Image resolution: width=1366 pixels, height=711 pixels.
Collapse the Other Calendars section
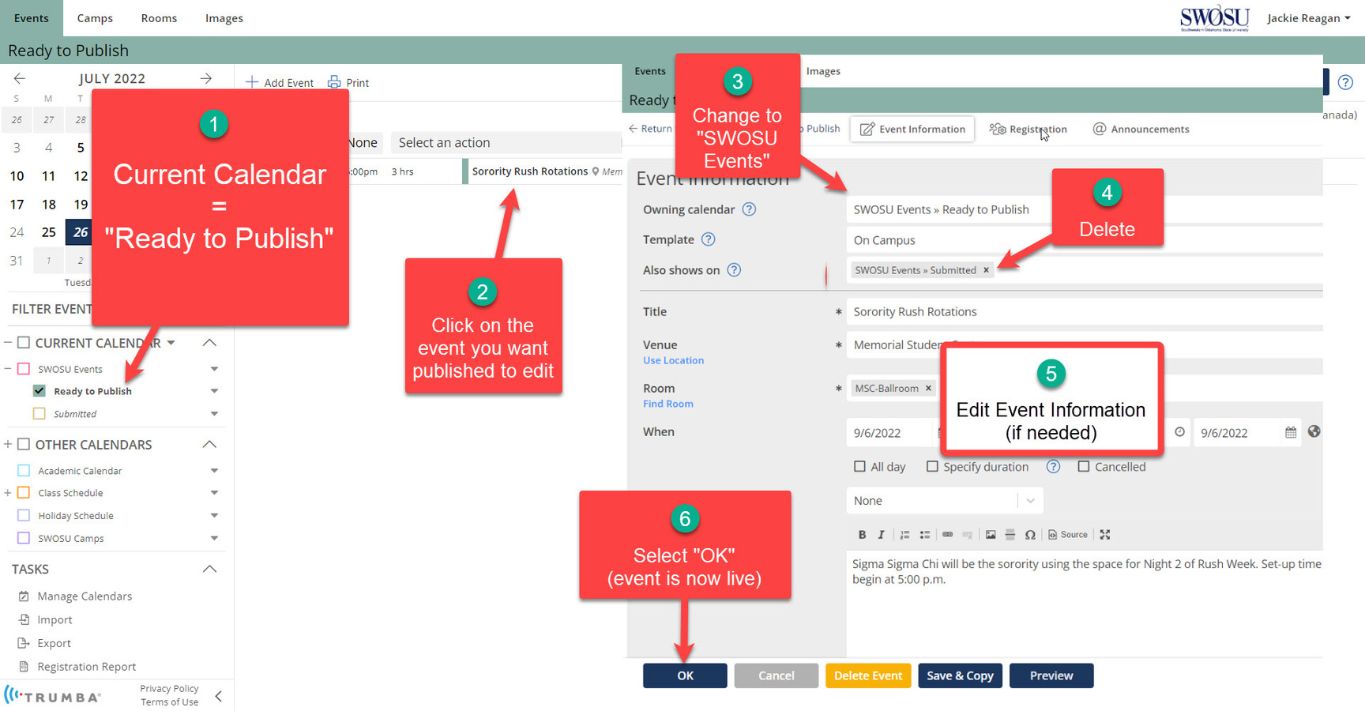pos(209,445)
